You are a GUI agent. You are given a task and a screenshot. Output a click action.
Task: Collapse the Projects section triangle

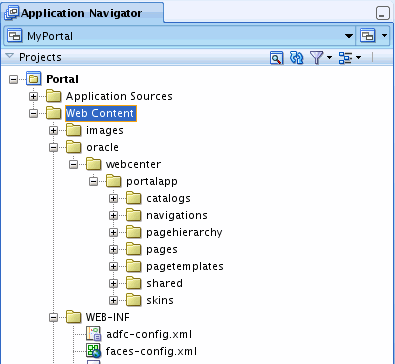tap(9, 56)
